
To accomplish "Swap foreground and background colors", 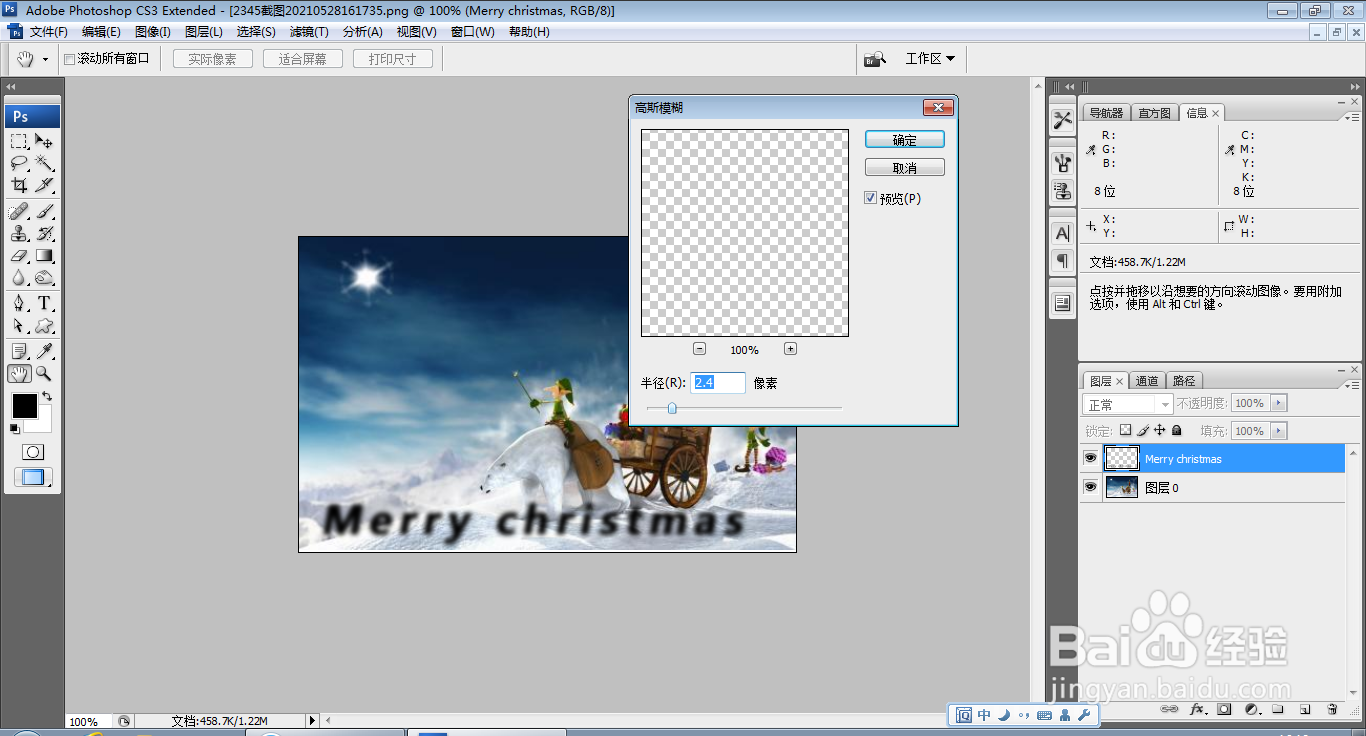I will coord(46,397).
